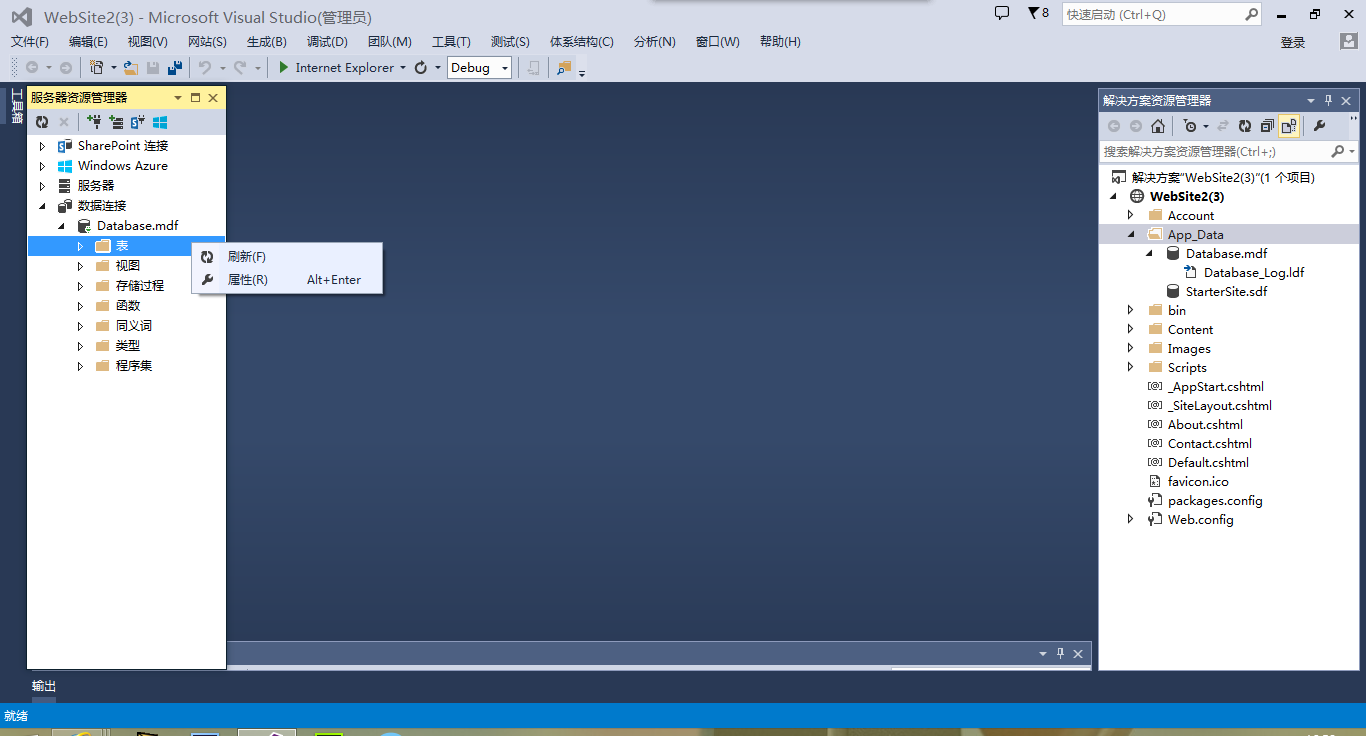Click the Undo toolbar icon

205,67
